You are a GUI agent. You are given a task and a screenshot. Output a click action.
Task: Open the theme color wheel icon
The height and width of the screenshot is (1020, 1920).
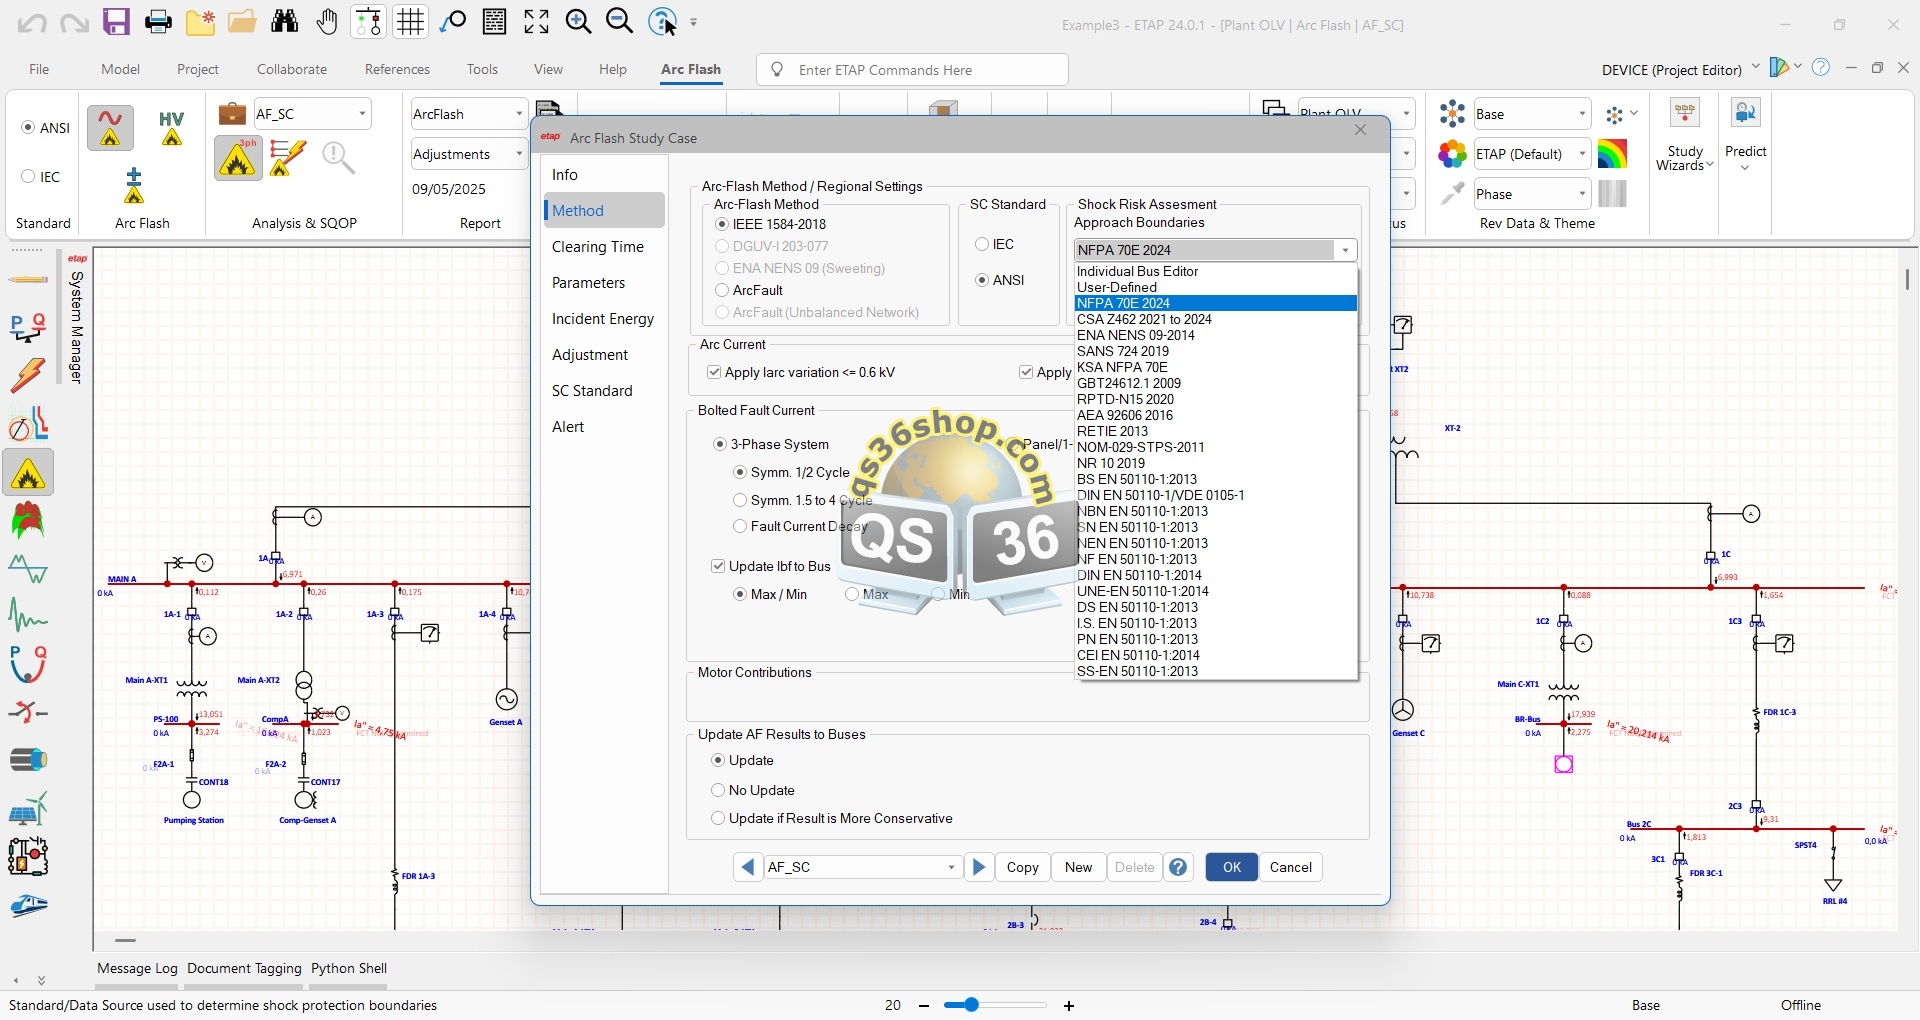1452,154
